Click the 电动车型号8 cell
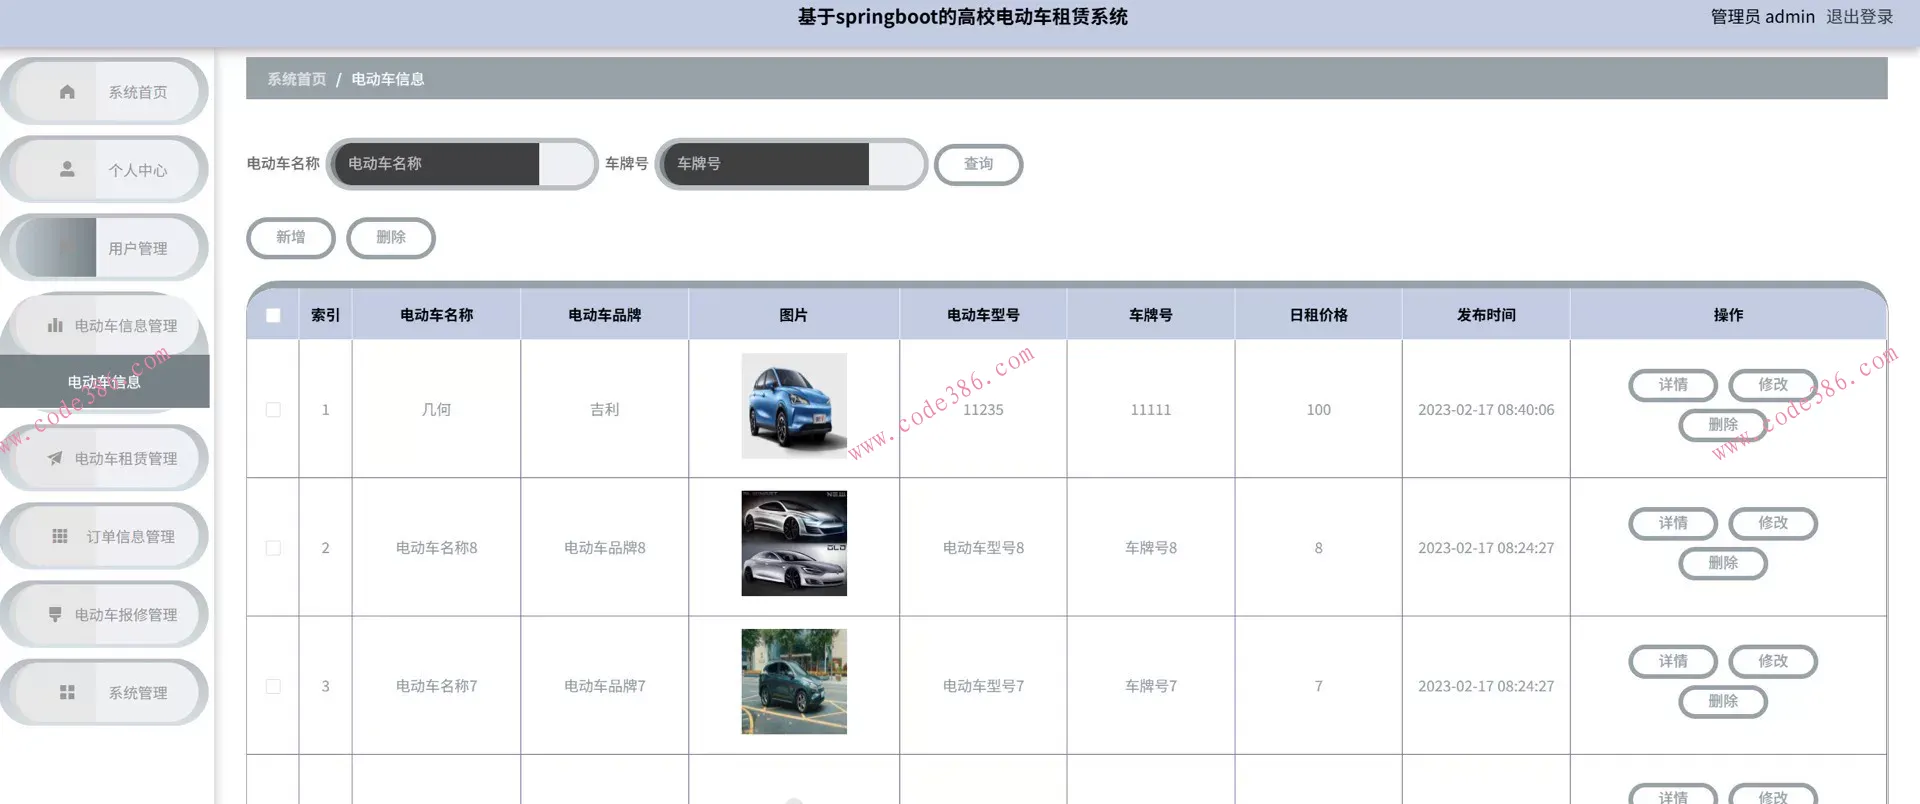Viewport: 1920px width, 804px height. [x=983, y=548]
